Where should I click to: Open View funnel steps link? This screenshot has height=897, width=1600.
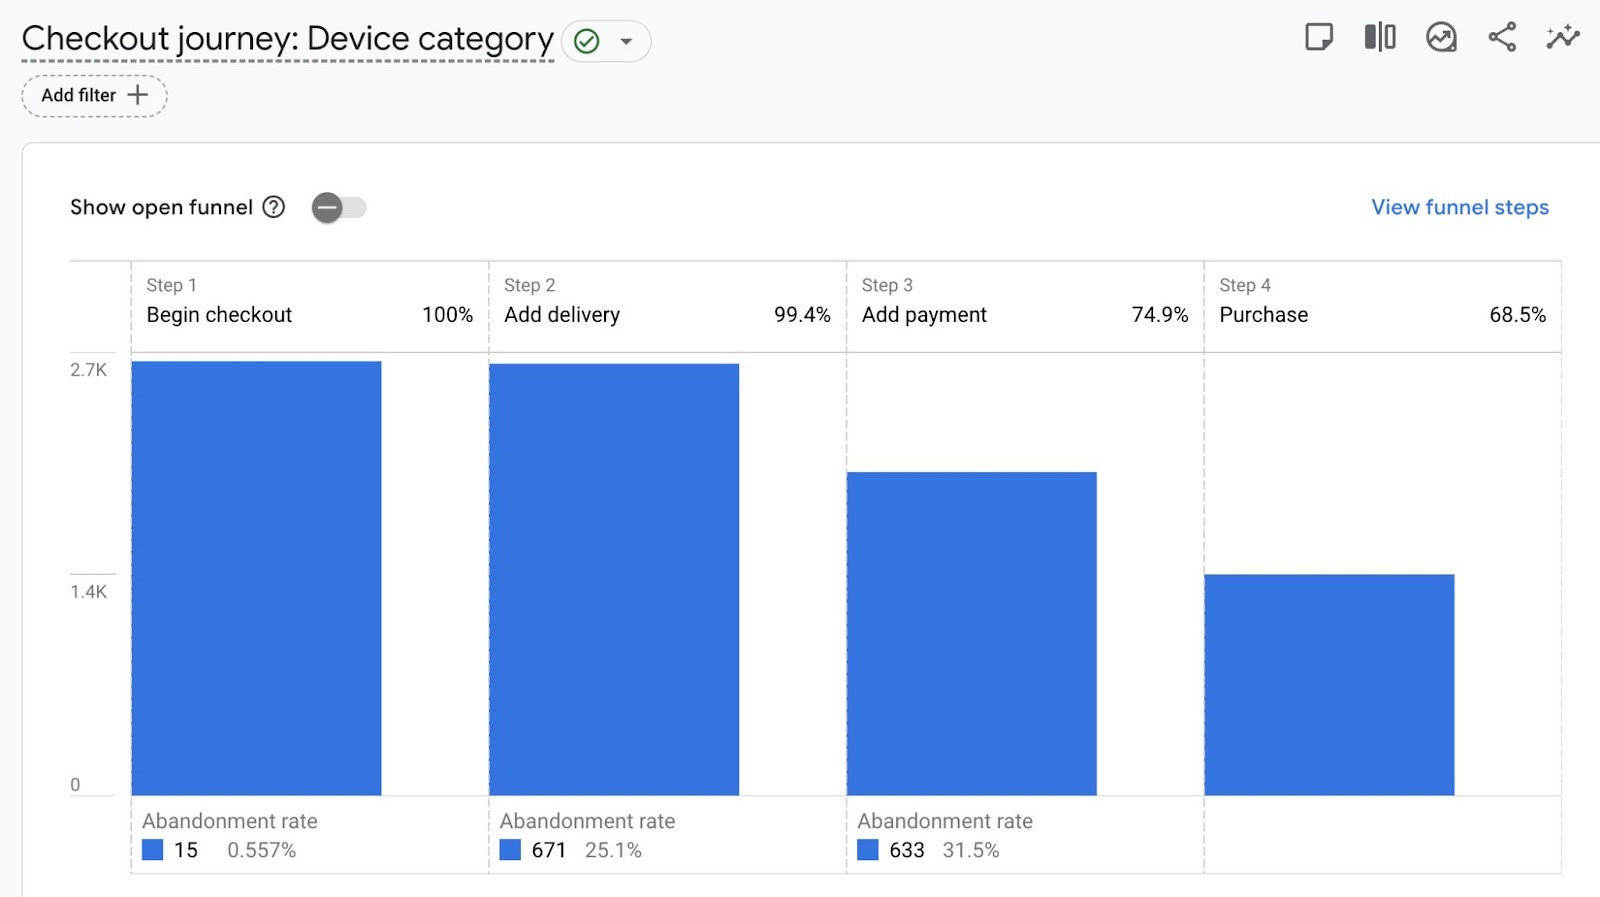1459,207
